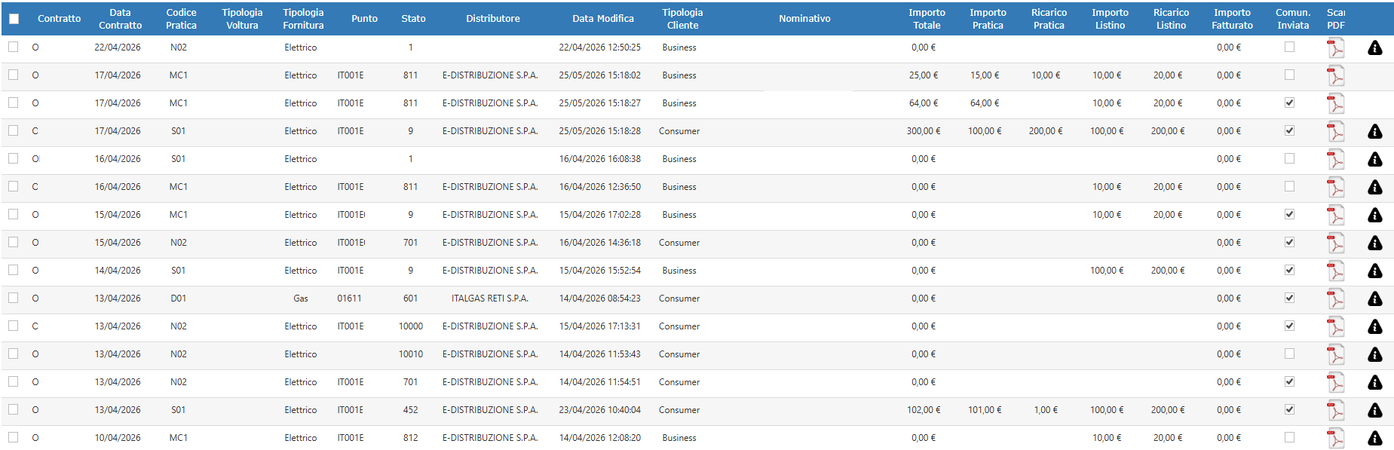This screenshot has height=450, width=1394.
Task: Click the 25,00 € Importo Totale cell
Action: [925, 75]
